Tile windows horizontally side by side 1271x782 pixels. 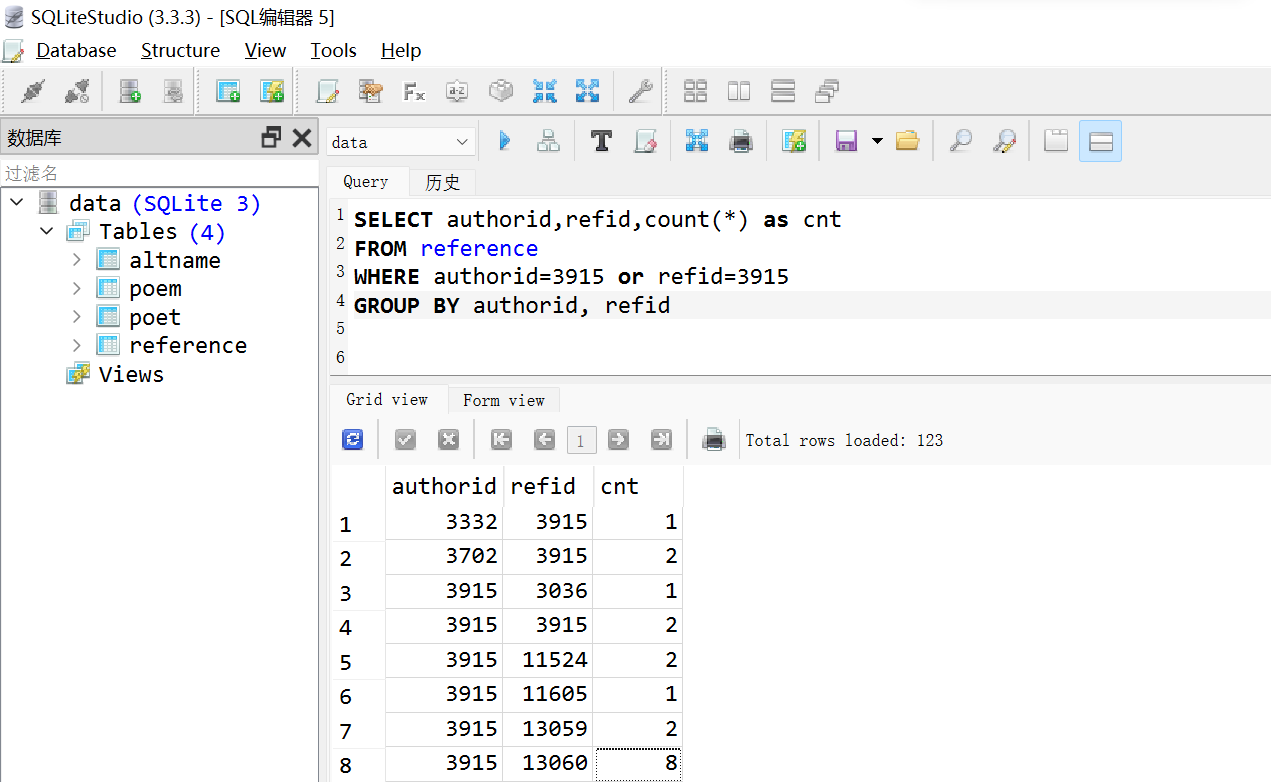[739, 92]
